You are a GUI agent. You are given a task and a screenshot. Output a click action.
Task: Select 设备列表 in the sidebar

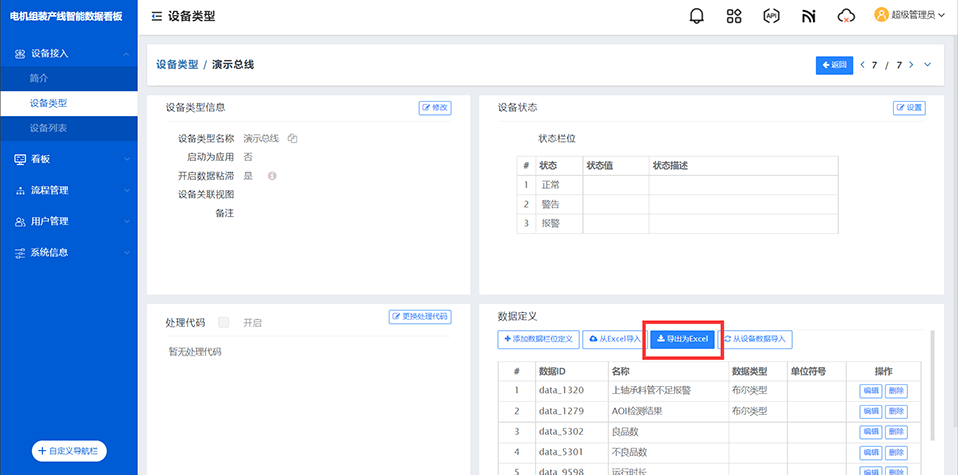[x=49, y=128]
